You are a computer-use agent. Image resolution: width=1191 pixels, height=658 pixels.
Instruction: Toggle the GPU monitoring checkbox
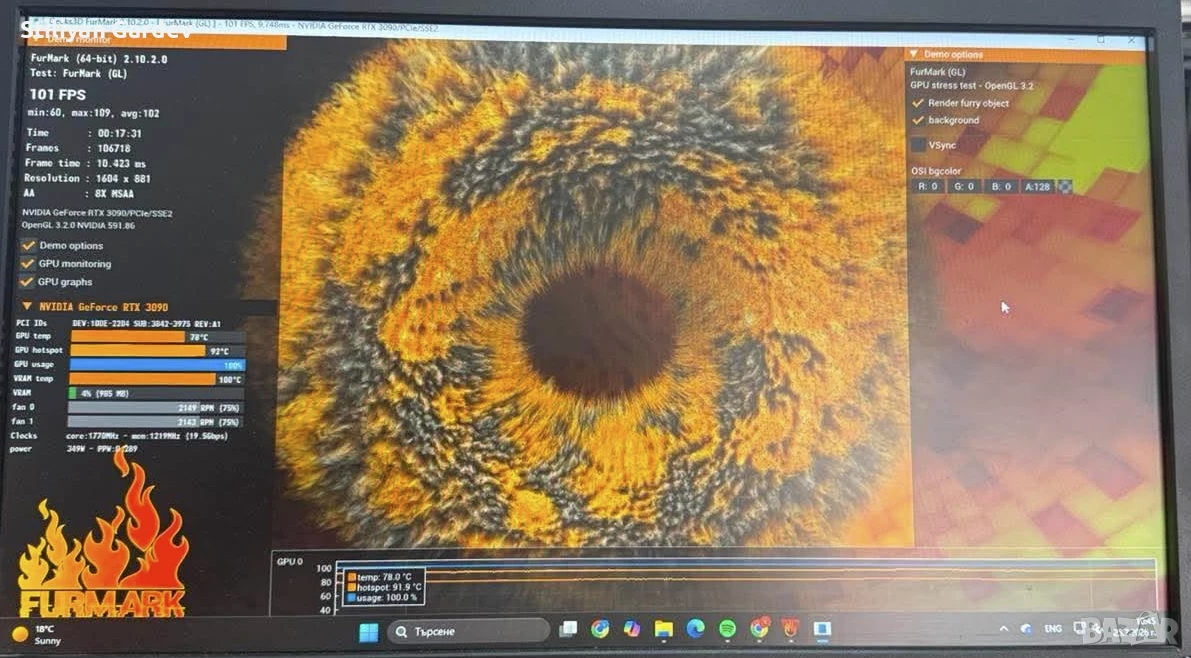point(28,264)
